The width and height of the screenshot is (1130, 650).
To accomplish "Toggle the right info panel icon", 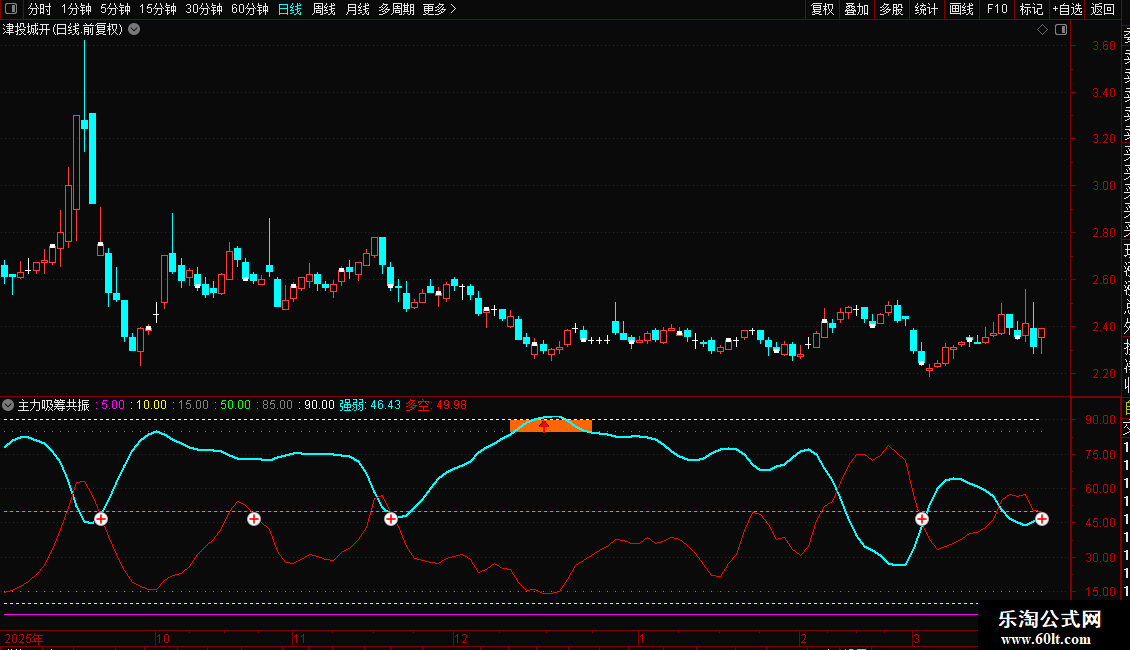I will coord(1061,29).
